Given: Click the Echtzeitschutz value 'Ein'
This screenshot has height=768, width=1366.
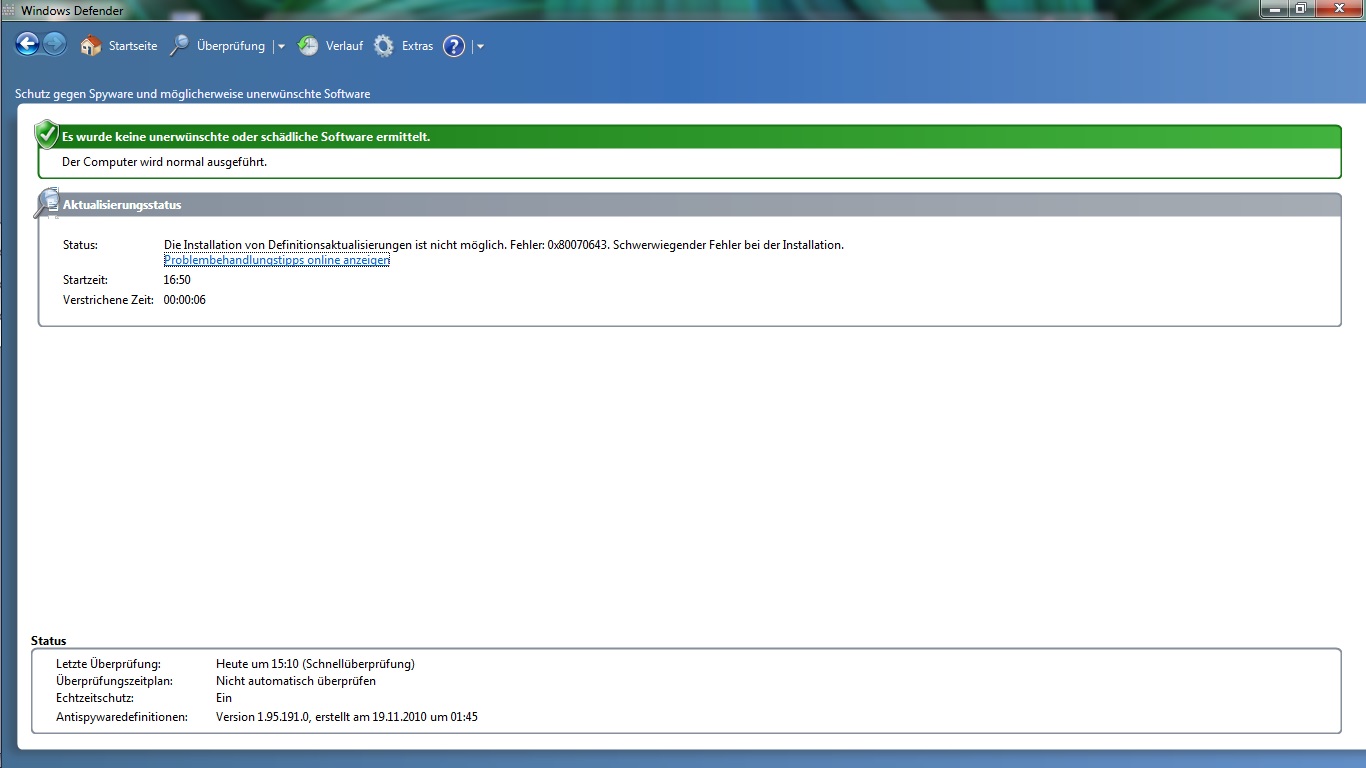Looking at the screenshot, I should [x=224, y=698].
